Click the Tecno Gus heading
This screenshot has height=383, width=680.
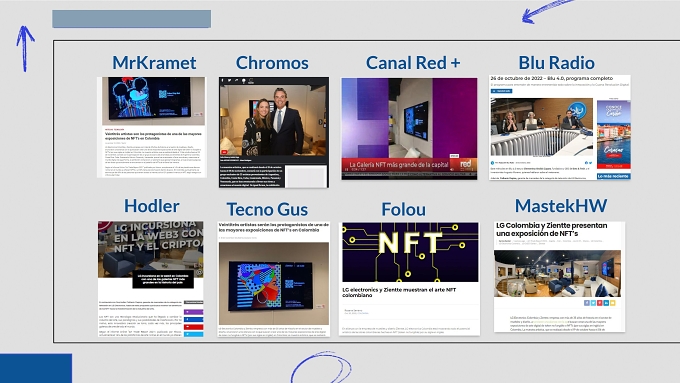(x=267, y=210)
